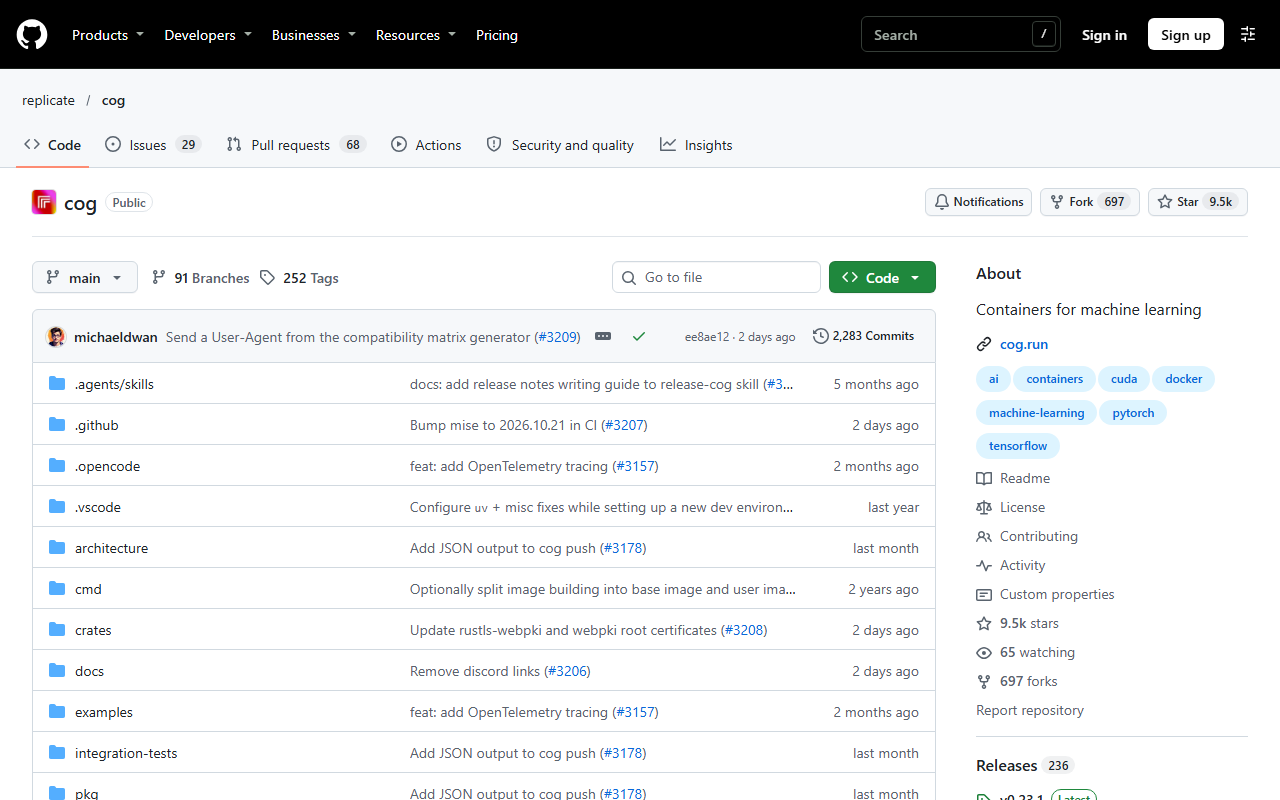Open the 252 Tags link
The image size is (1280, 800).
[299, 278]
